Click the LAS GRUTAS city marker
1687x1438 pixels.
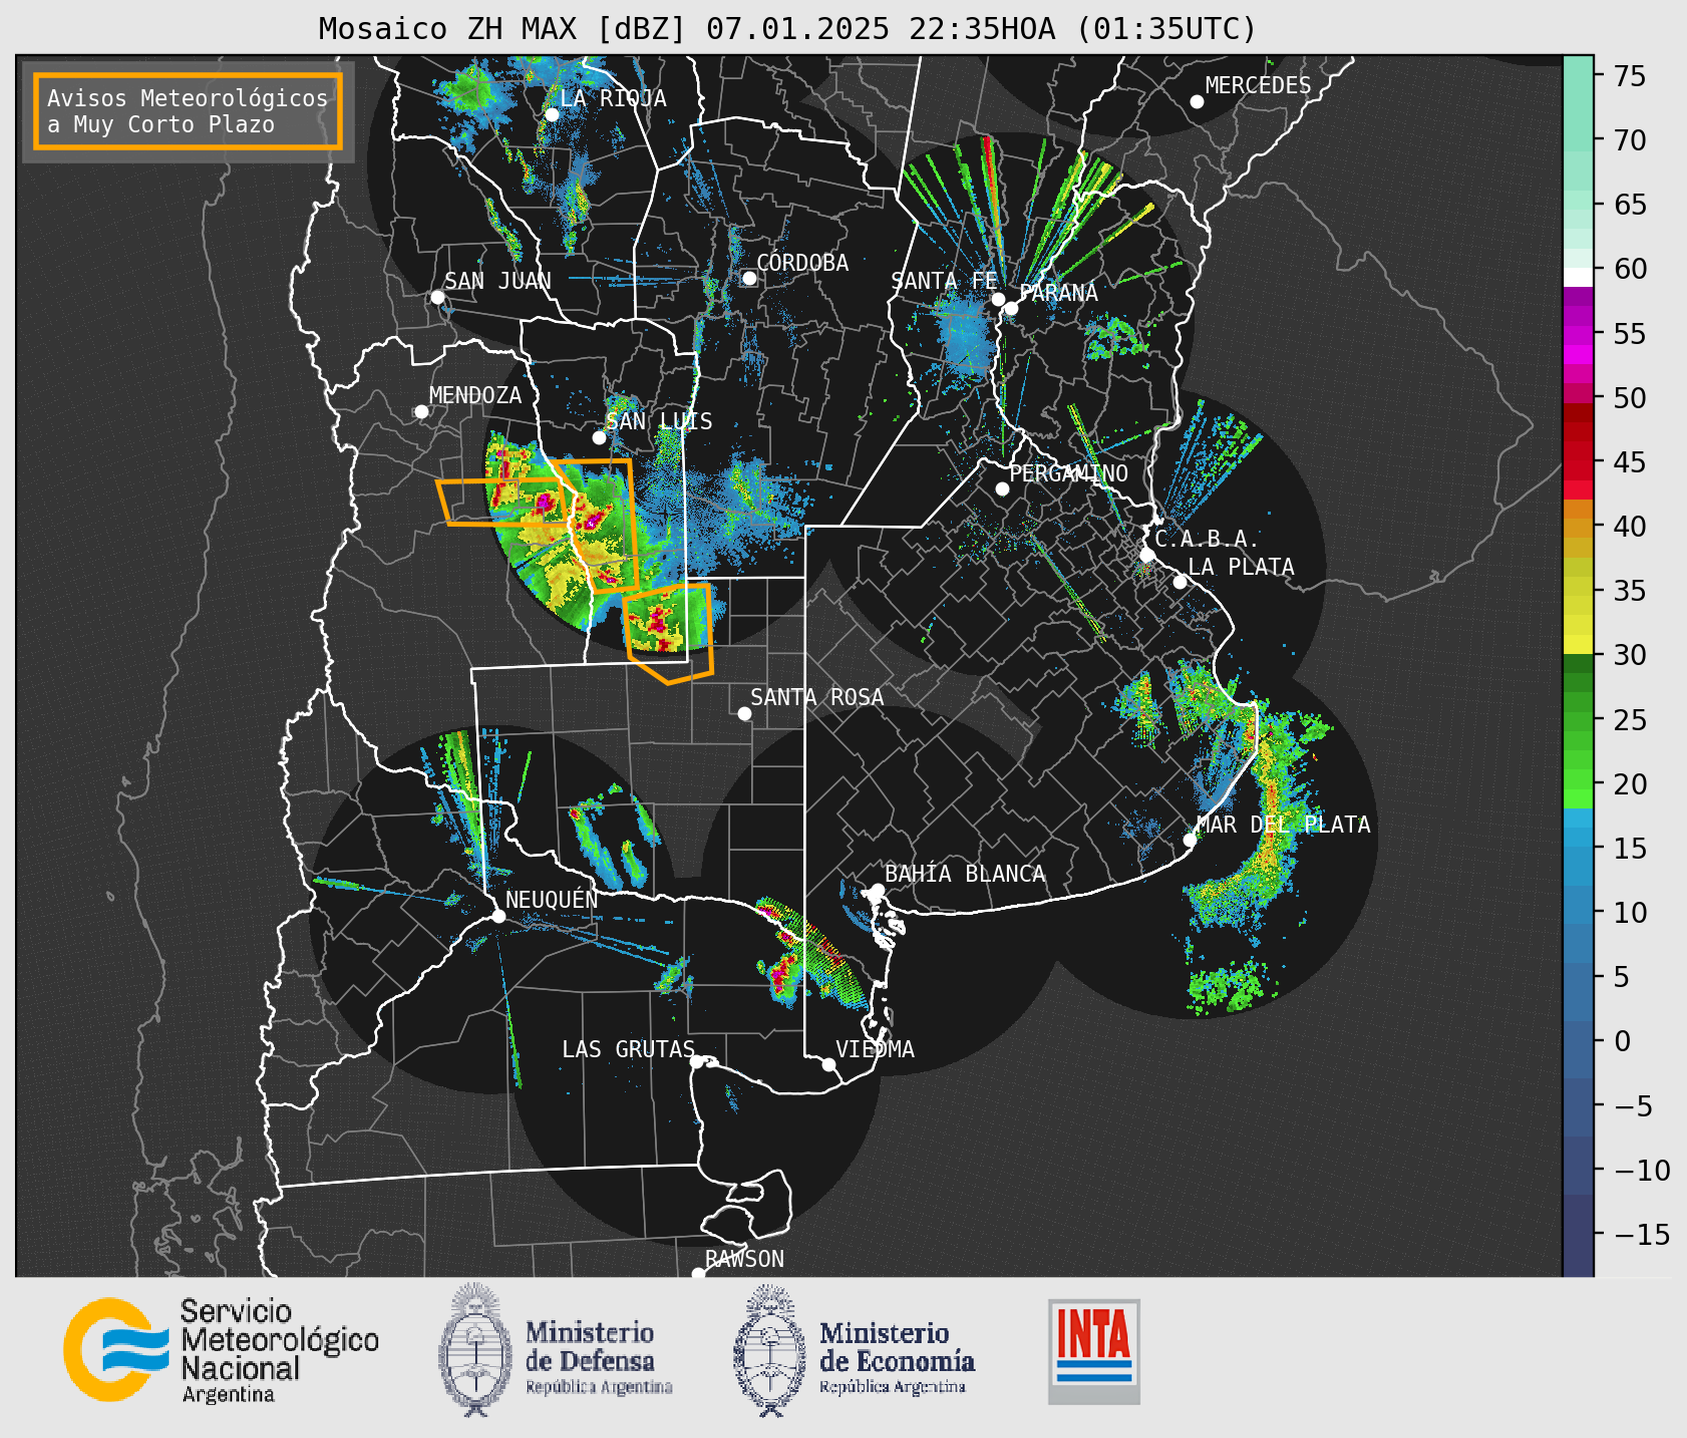(x=697, y=1061)
